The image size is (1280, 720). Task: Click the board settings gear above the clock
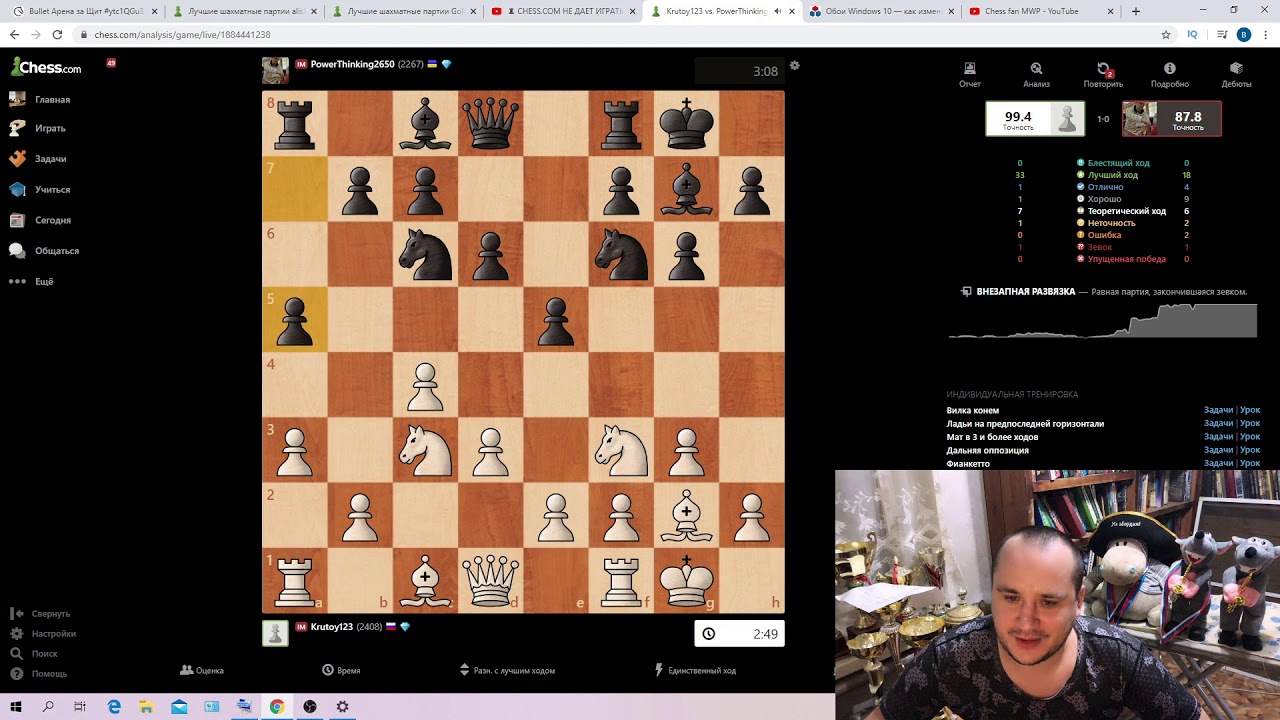point(795,66)
